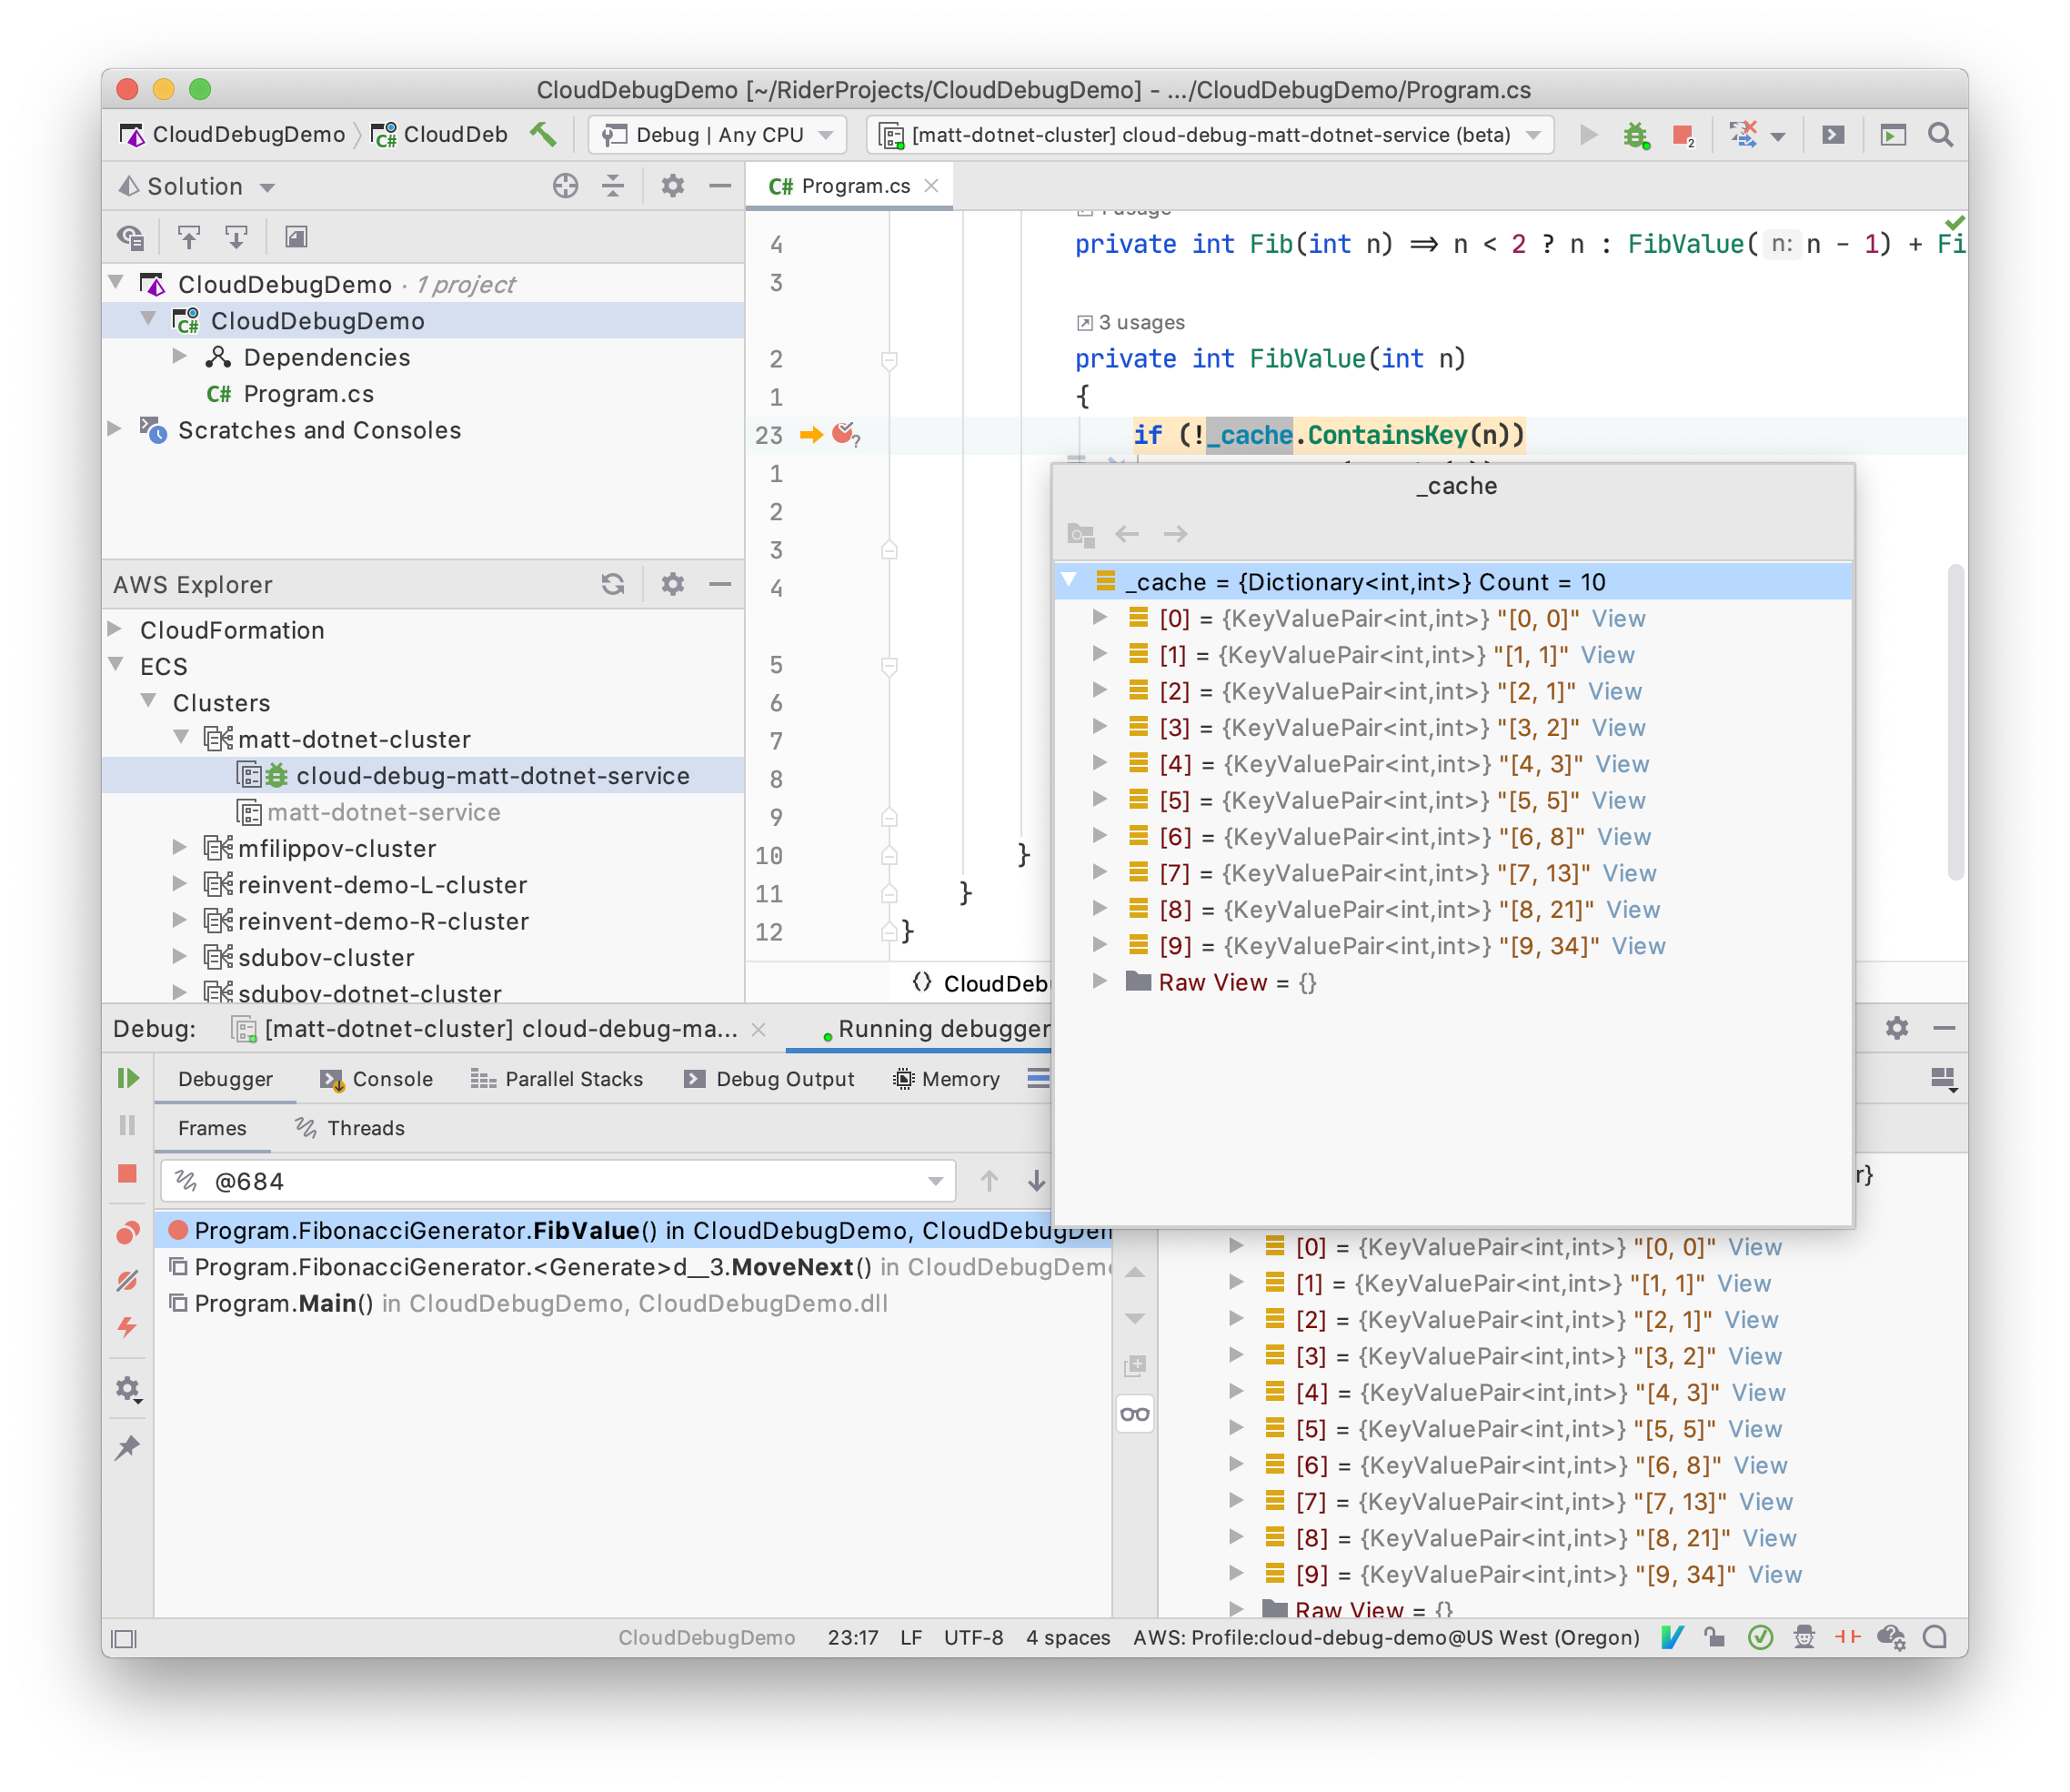Click AWS Profile cloud-debug-demo status bar widget
This screenshot has width=2070, height=1792.
click(x=1386, y=1637)
